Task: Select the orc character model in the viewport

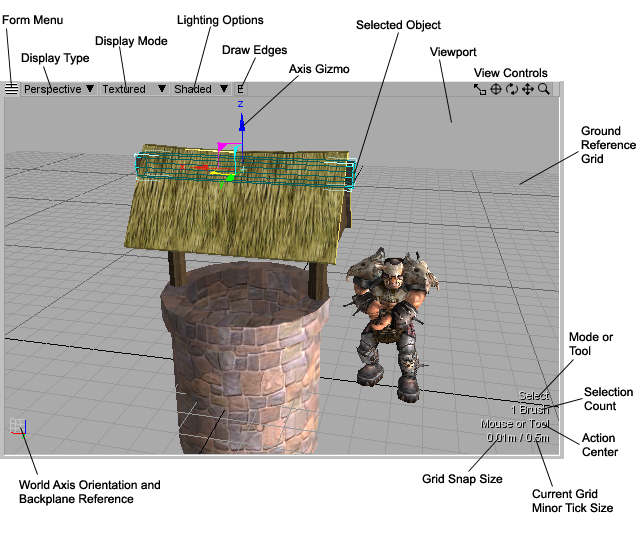Action: 391,322
